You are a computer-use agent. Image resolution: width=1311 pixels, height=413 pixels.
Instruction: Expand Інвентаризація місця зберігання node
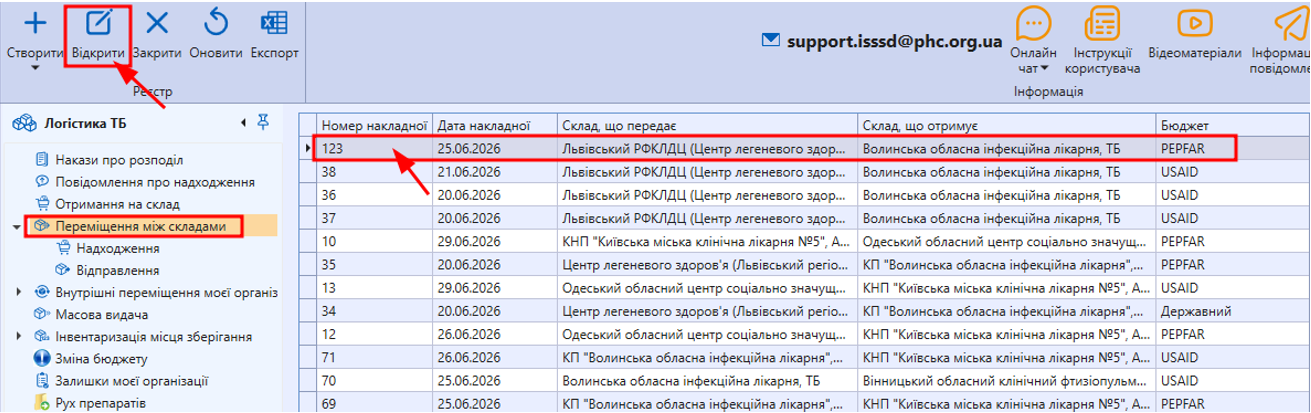19,337
